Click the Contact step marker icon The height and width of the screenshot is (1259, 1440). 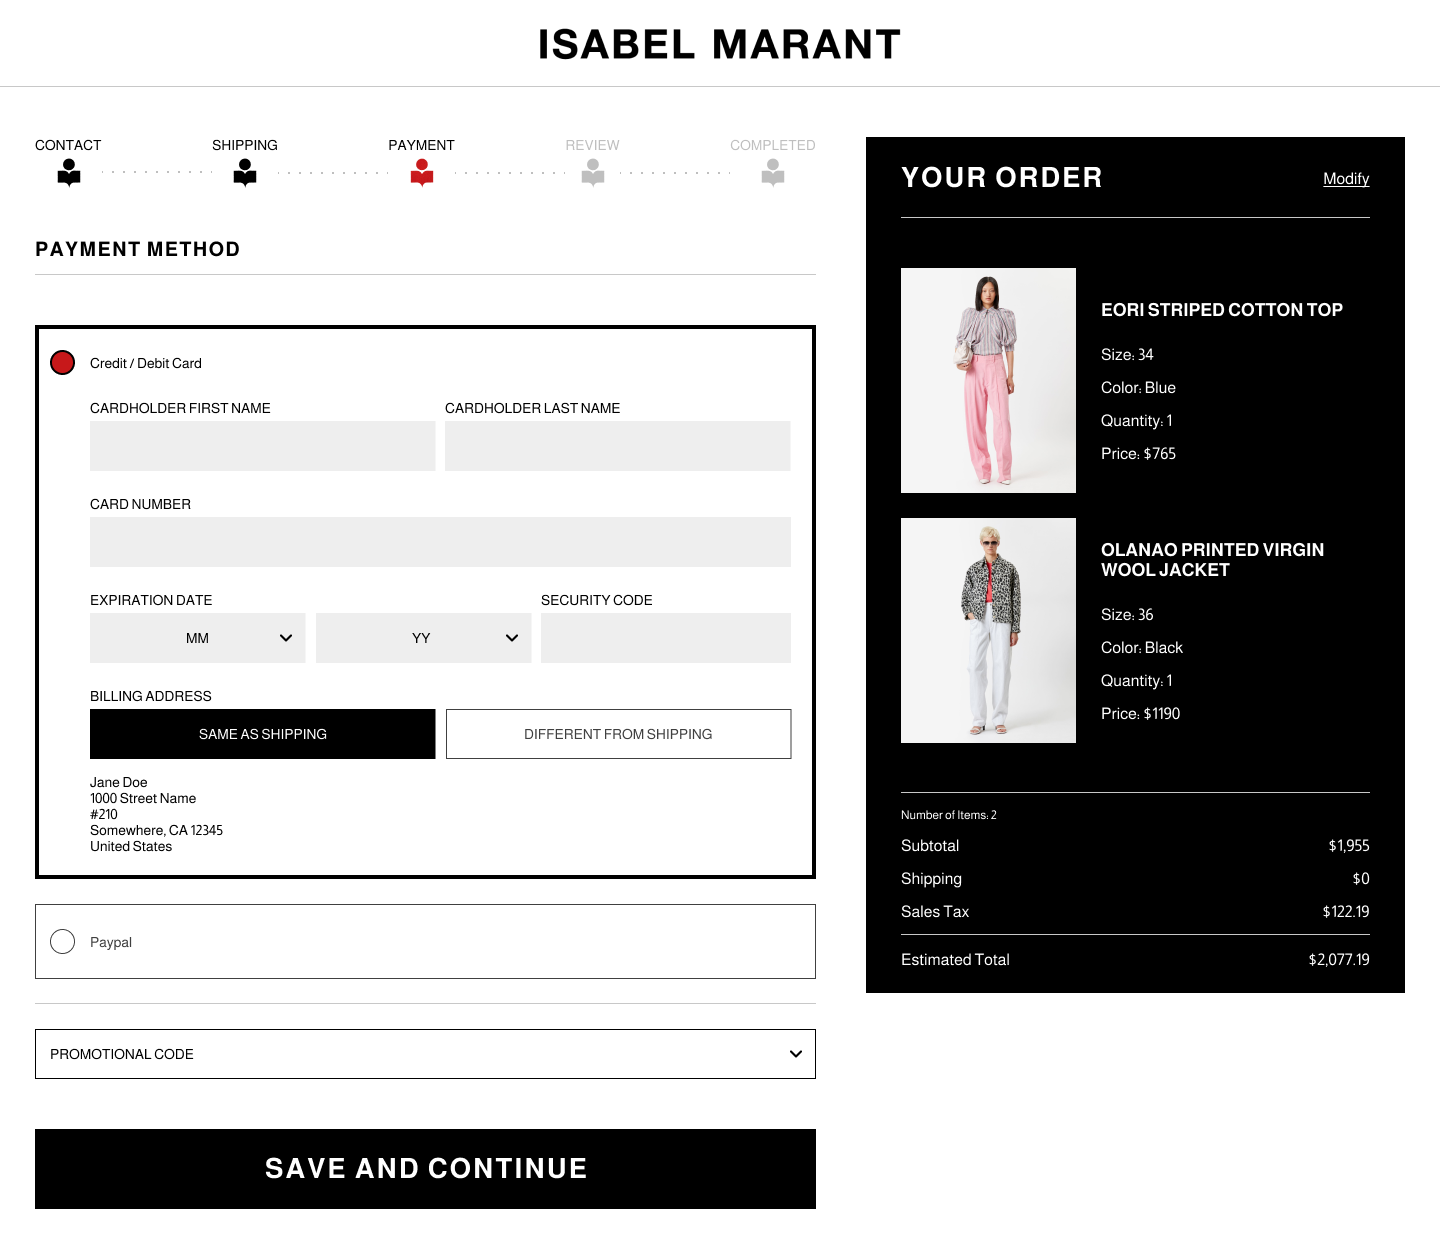69,172
